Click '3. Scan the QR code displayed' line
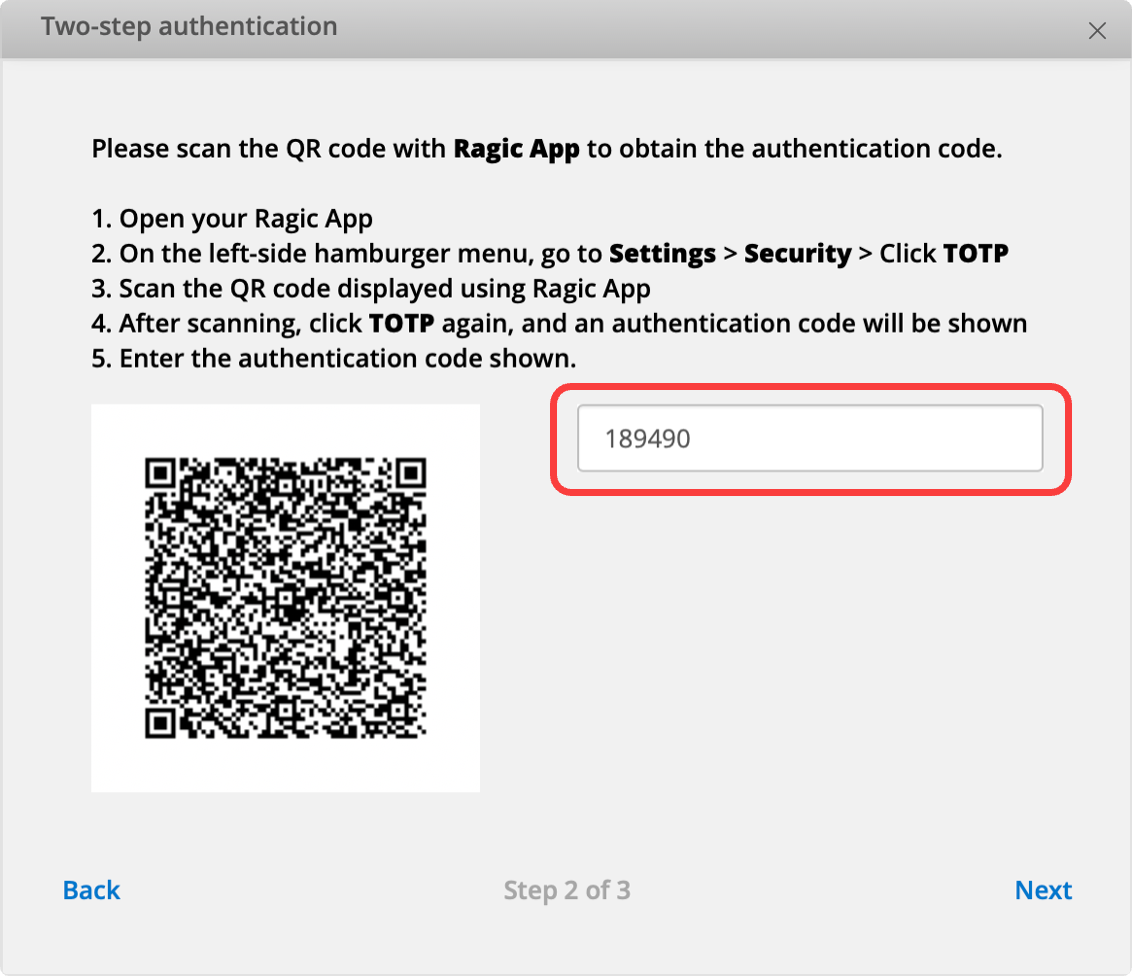The height and width of the screenshot is (976, 1132). click(371, 289)
